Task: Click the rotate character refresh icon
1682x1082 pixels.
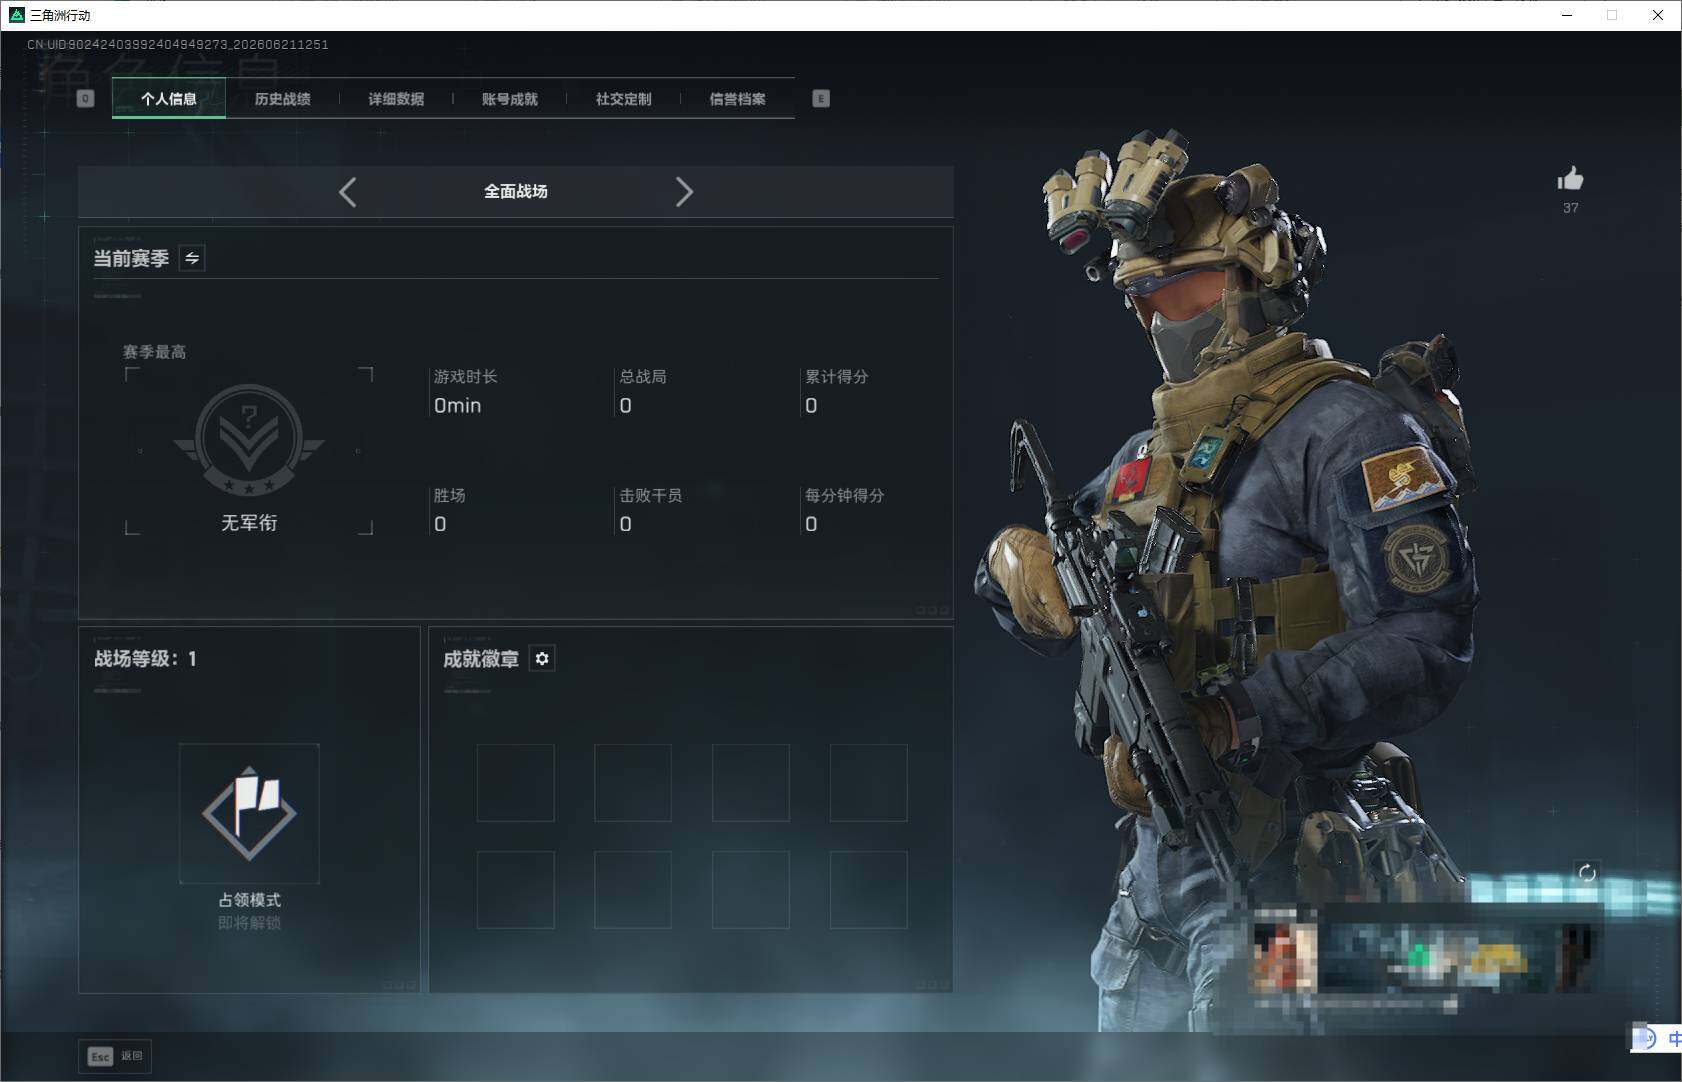Action: [1587, 873]
